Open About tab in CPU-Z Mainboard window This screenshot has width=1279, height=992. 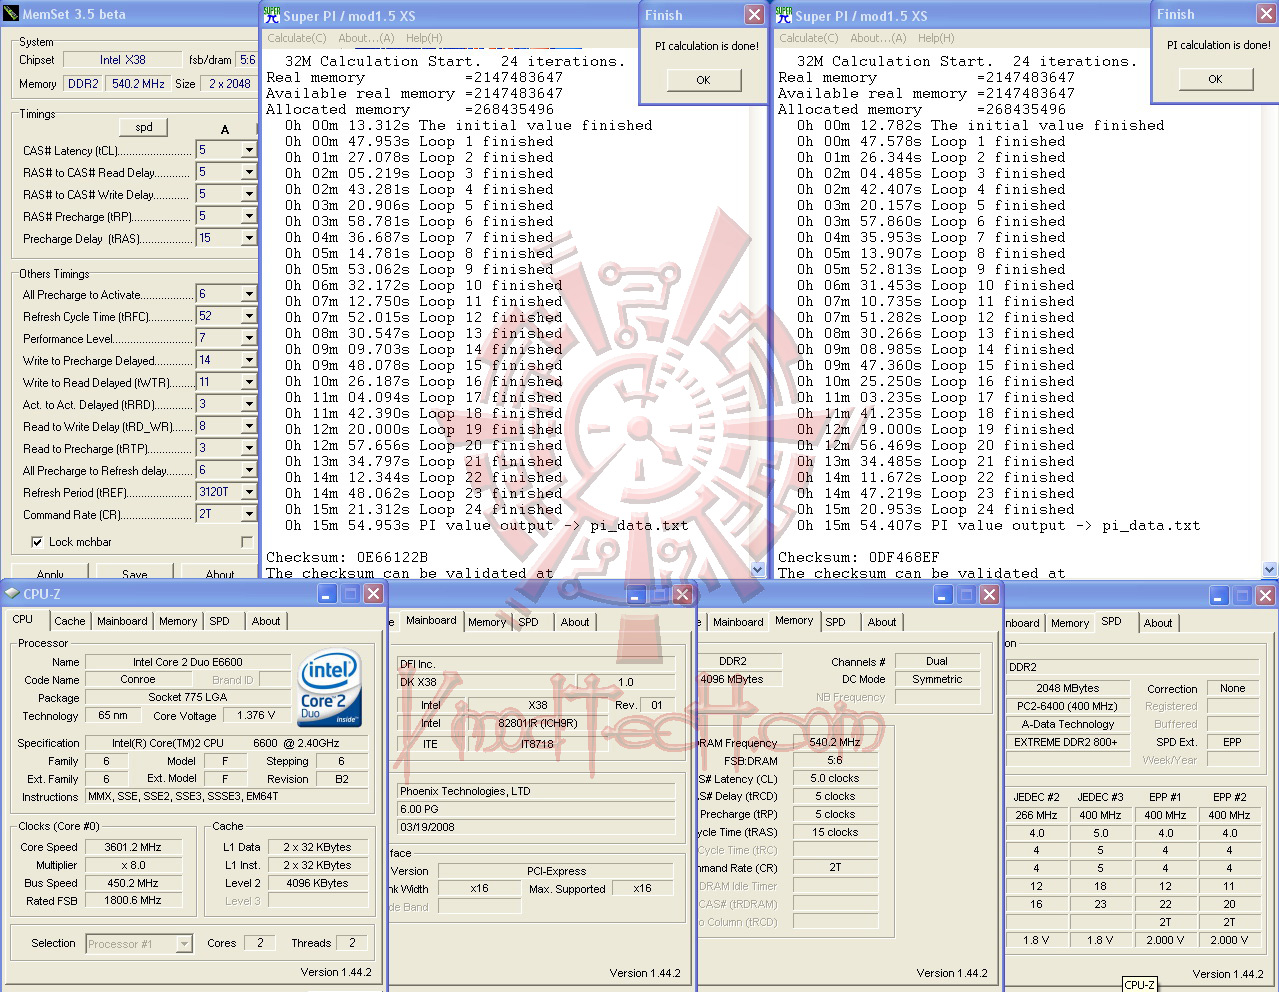tap(575, 622)
